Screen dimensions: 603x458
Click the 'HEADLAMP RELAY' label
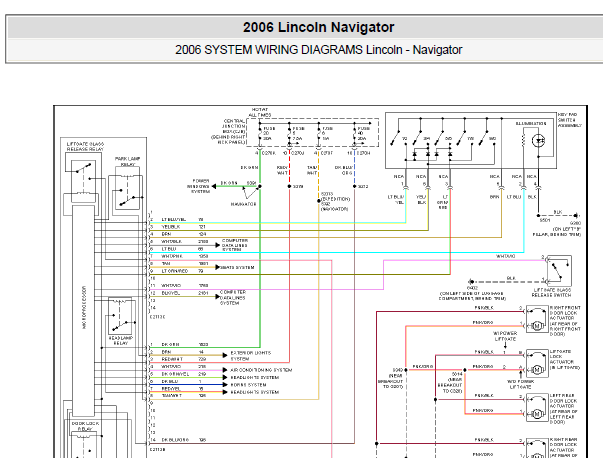(121, 340)
